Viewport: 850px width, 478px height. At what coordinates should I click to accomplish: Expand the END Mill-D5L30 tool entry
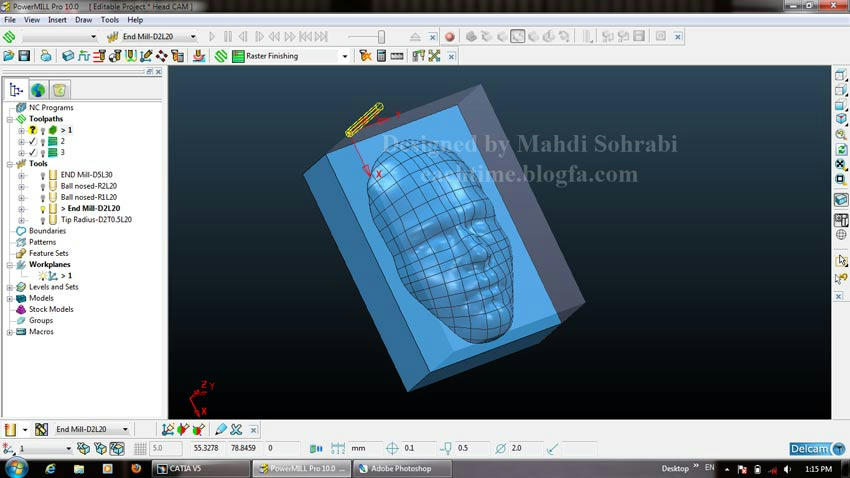tap(21, 175)
